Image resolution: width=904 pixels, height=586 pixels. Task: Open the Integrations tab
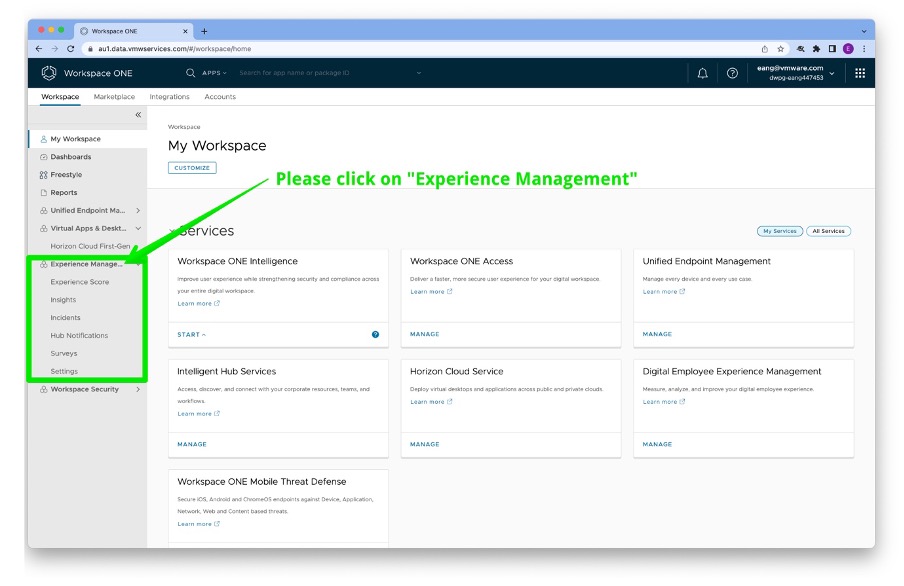pos(169,97)
